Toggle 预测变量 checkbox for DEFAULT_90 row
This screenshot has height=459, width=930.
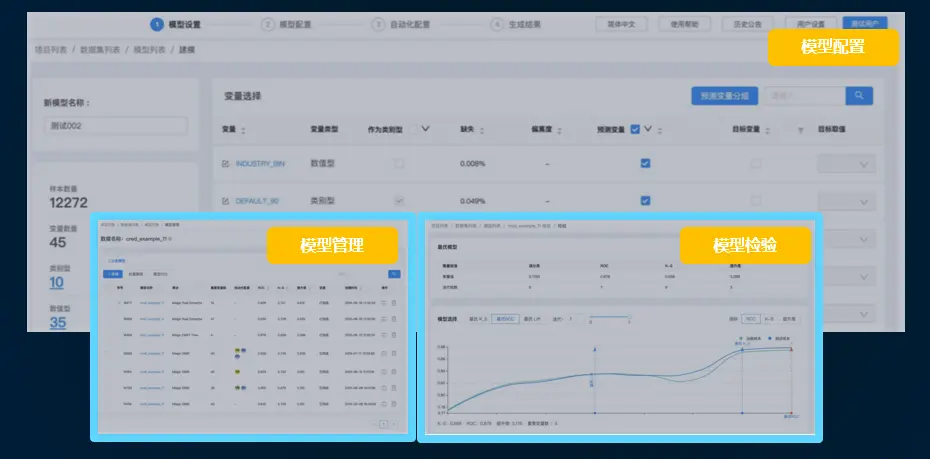(x=646, y=201)
